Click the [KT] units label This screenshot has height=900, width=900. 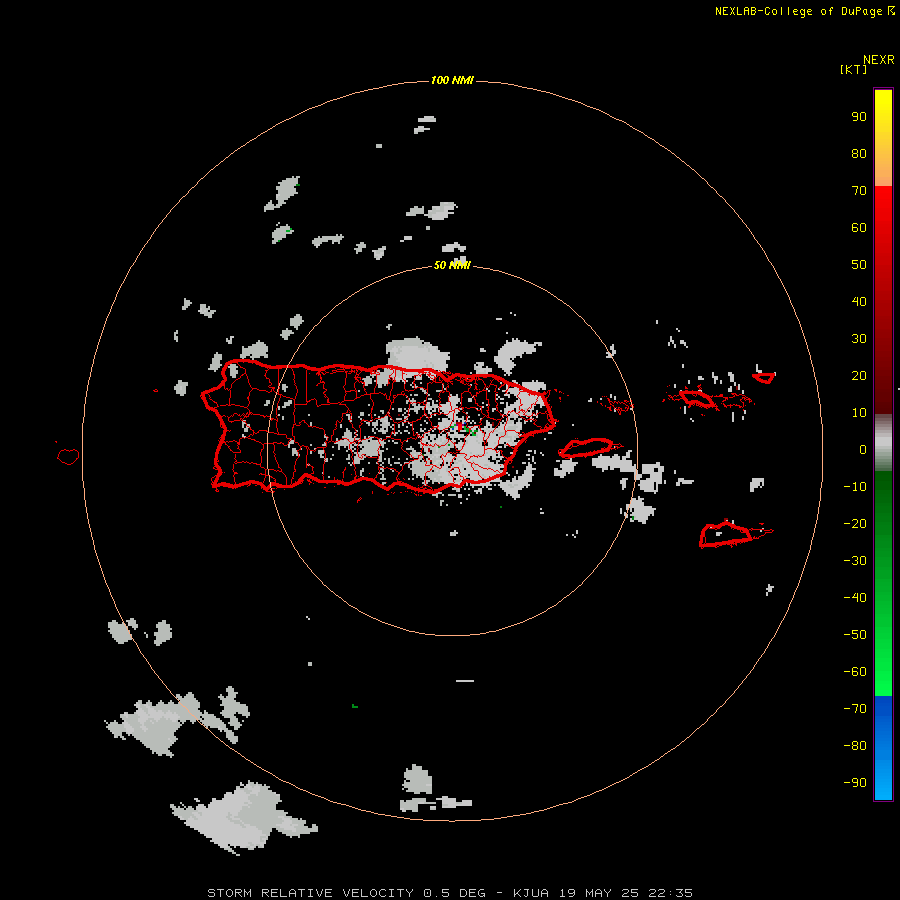click(853, 69)
